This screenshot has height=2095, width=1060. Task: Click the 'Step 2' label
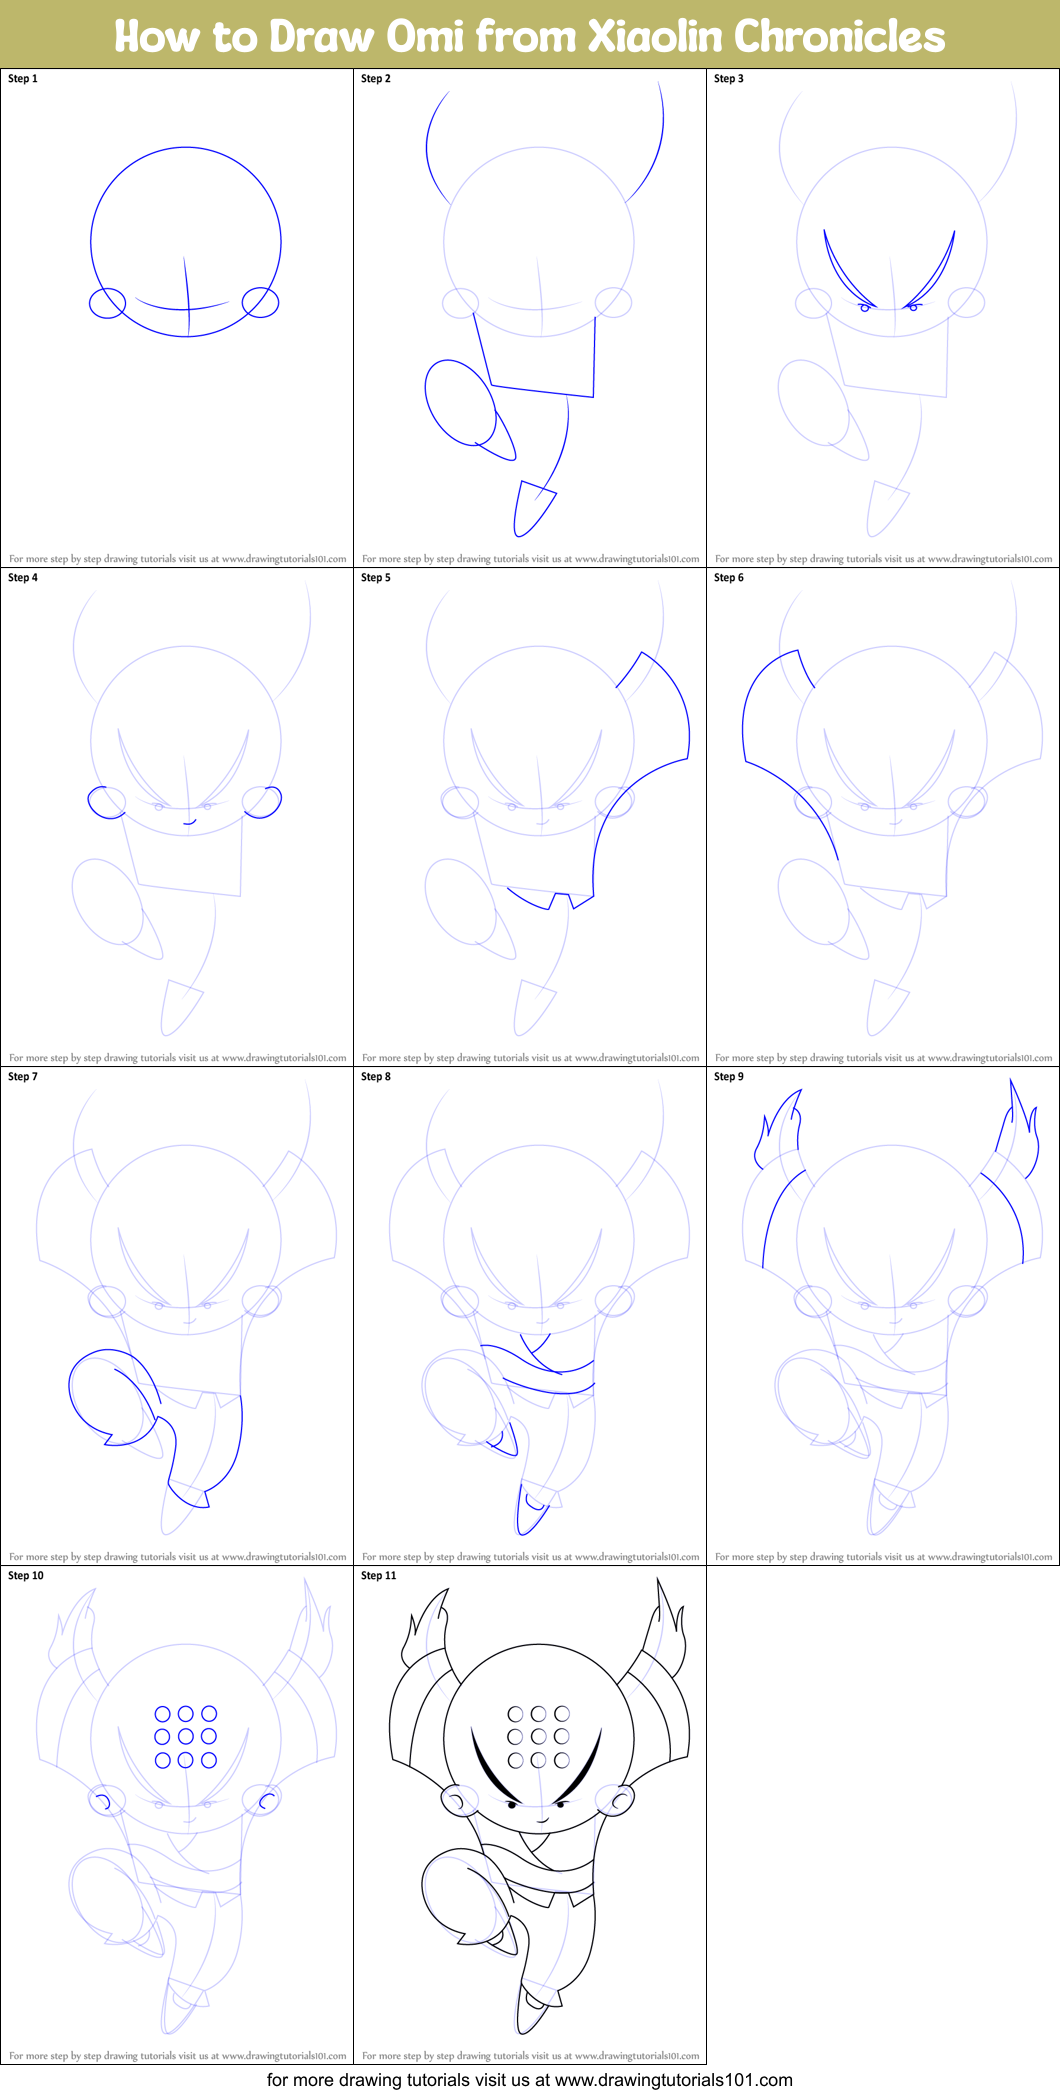coord(376,78)
